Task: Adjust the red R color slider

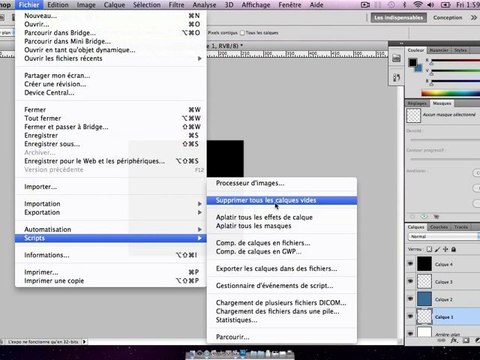Action: click(455, 61)
